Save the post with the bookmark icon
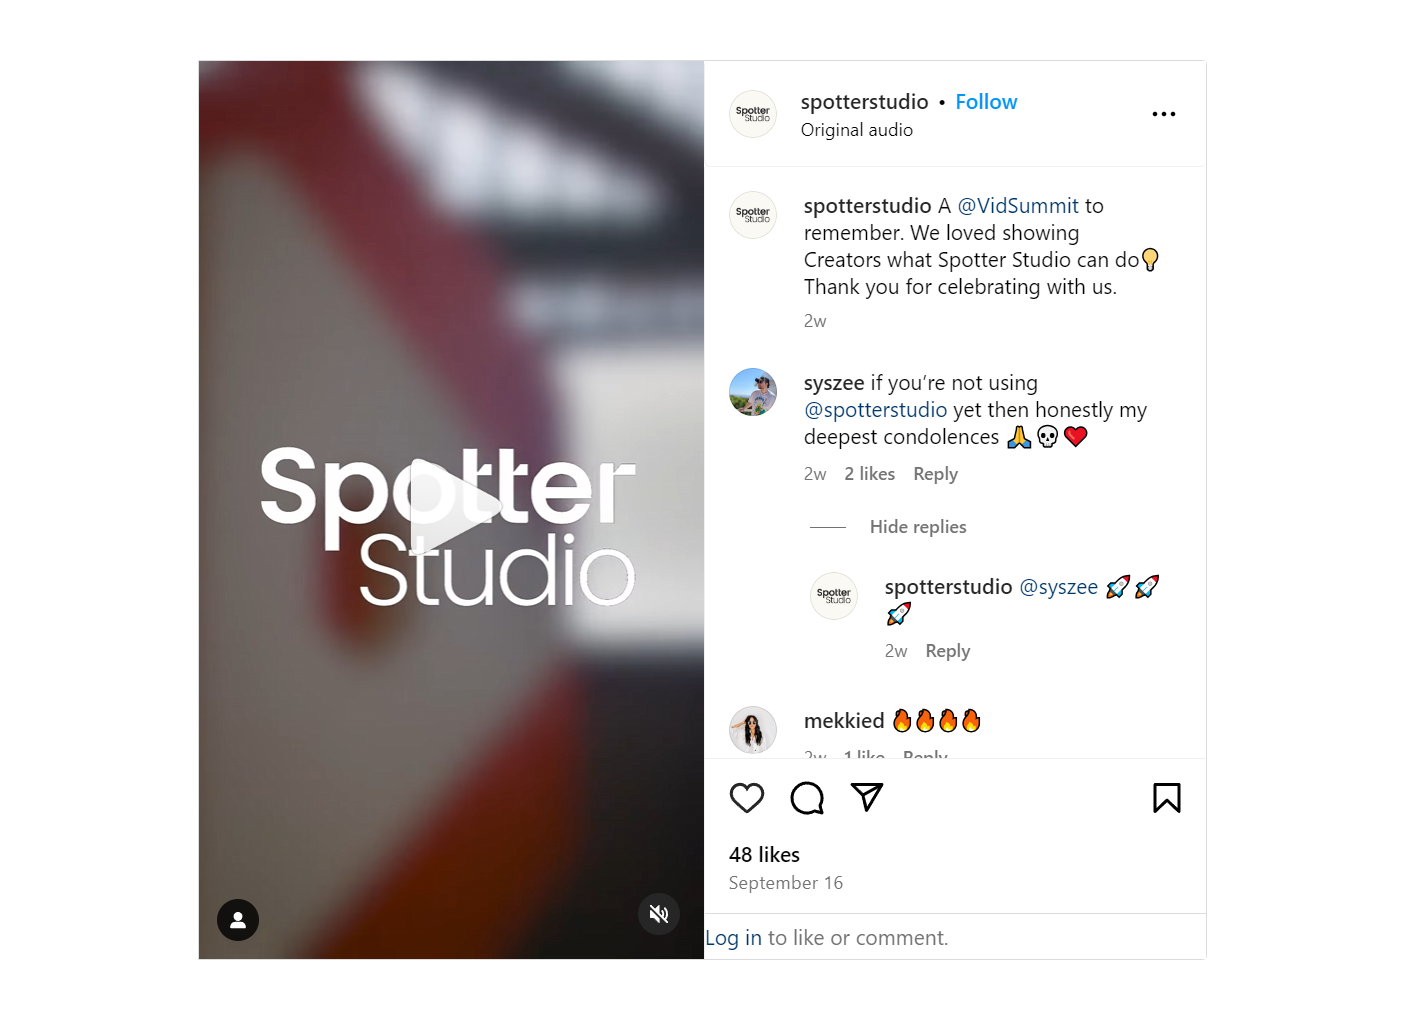The height and width of the screenshot is (1029, 1405). coord(1167,798)
